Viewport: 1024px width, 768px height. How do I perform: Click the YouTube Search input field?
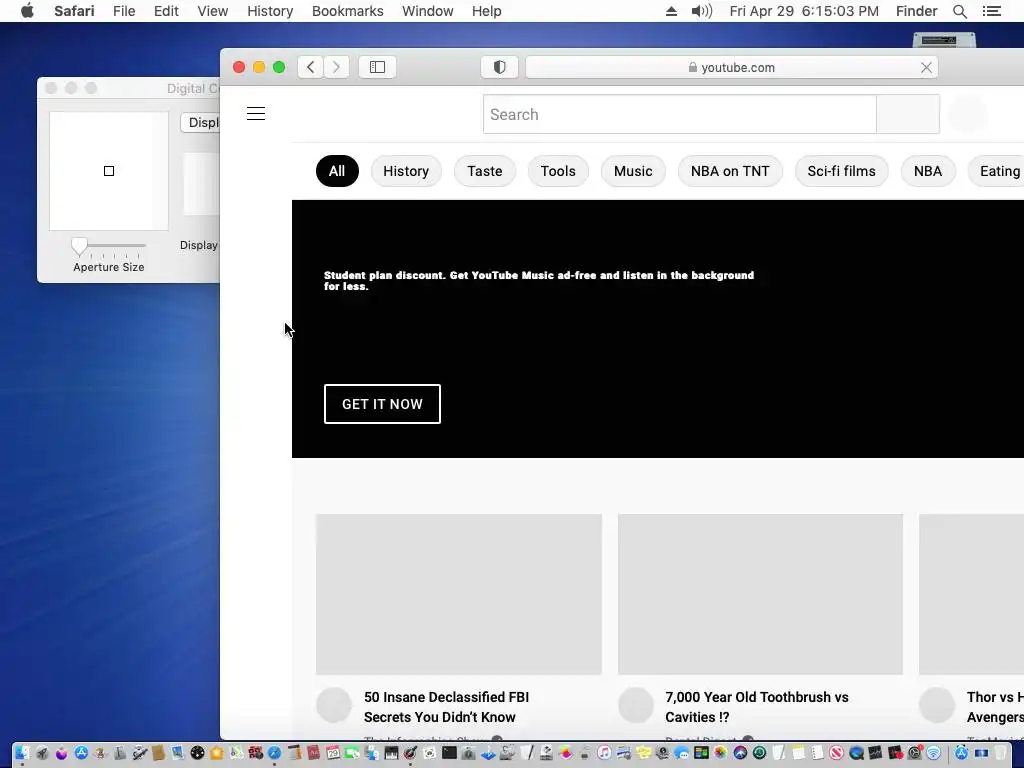(x=679, y=114)
